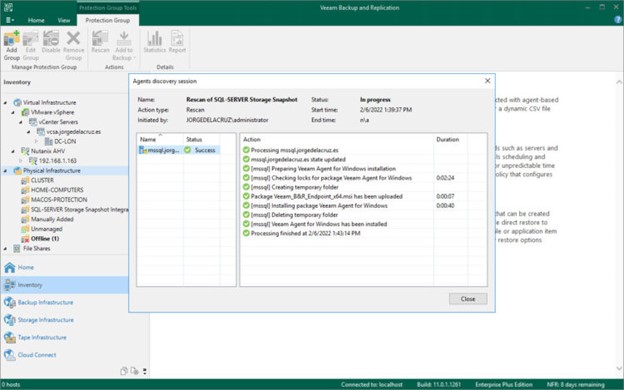The image size is (624, 390).
Task: Select 'Preparing Veeam Agent for Windows installation' entry
Action: [x=323, y=169]
